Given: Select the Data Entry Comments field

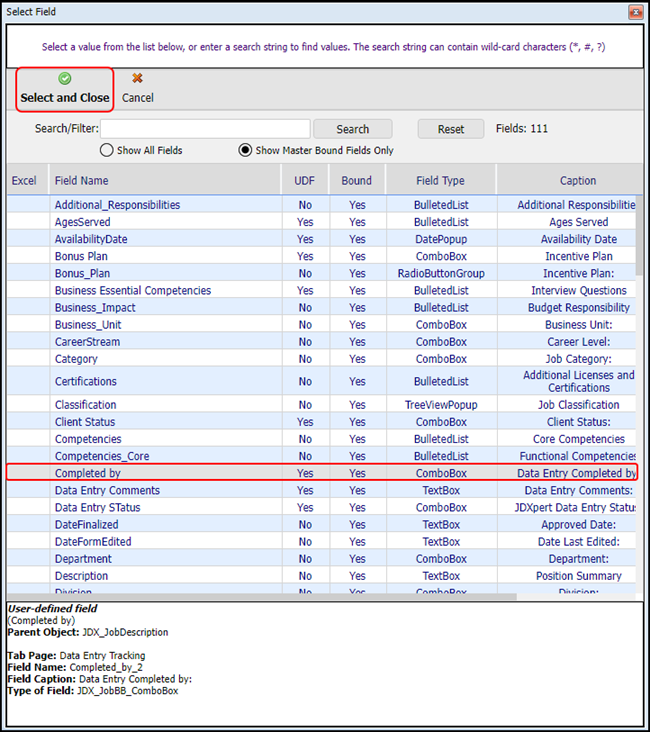Looking at the screenshot, I should pos(321,490).
